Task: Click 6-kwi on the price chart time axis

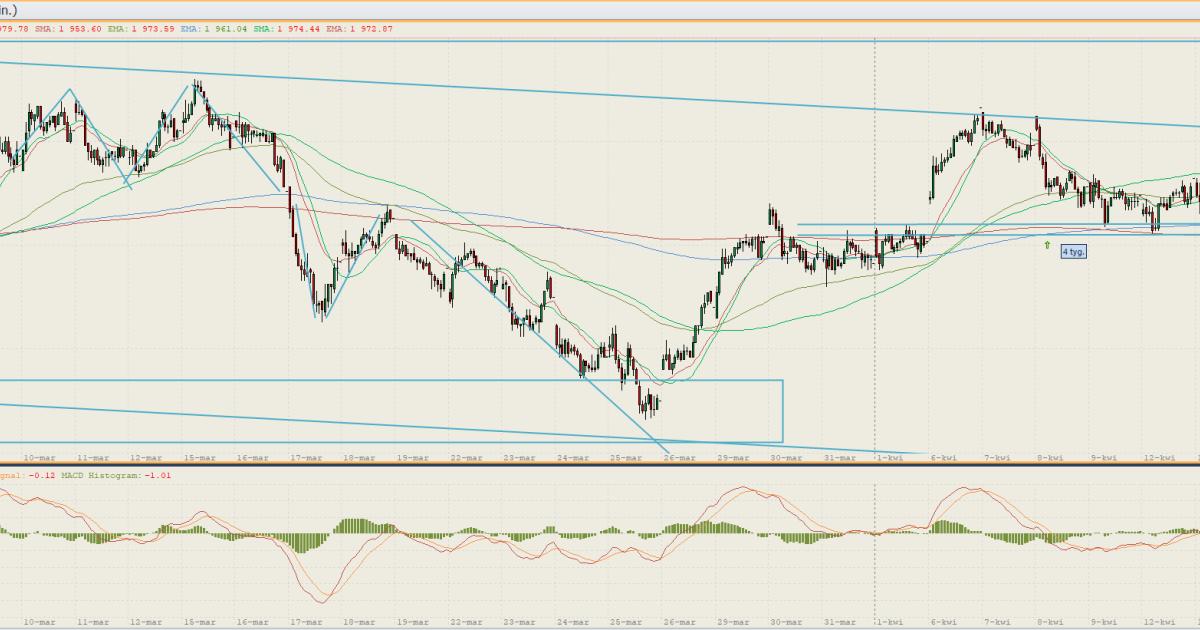Action: tap(943, 457)
